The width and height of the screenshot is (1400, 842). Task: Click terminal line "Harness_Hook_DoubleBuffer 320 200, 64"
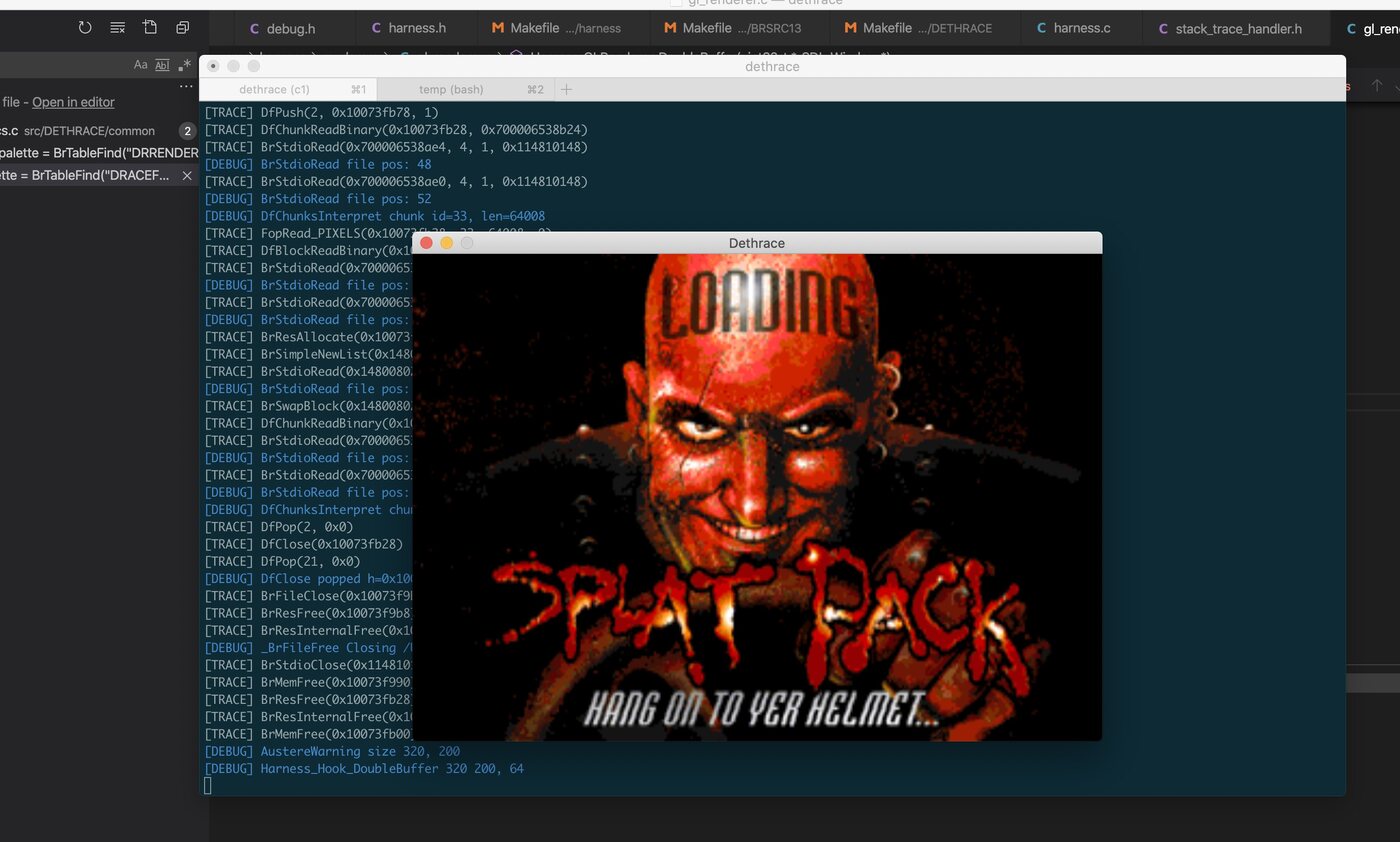tap(364, 768)
